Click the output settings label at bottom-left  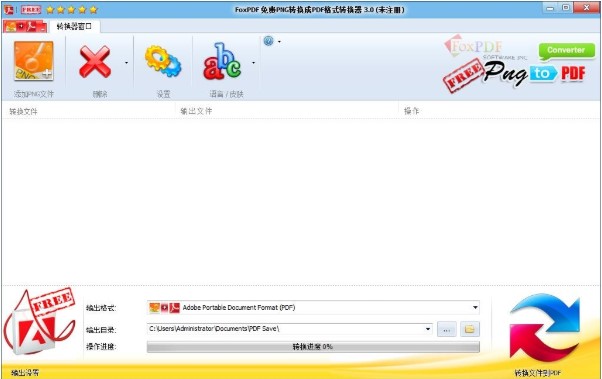[x=25, y=372]
